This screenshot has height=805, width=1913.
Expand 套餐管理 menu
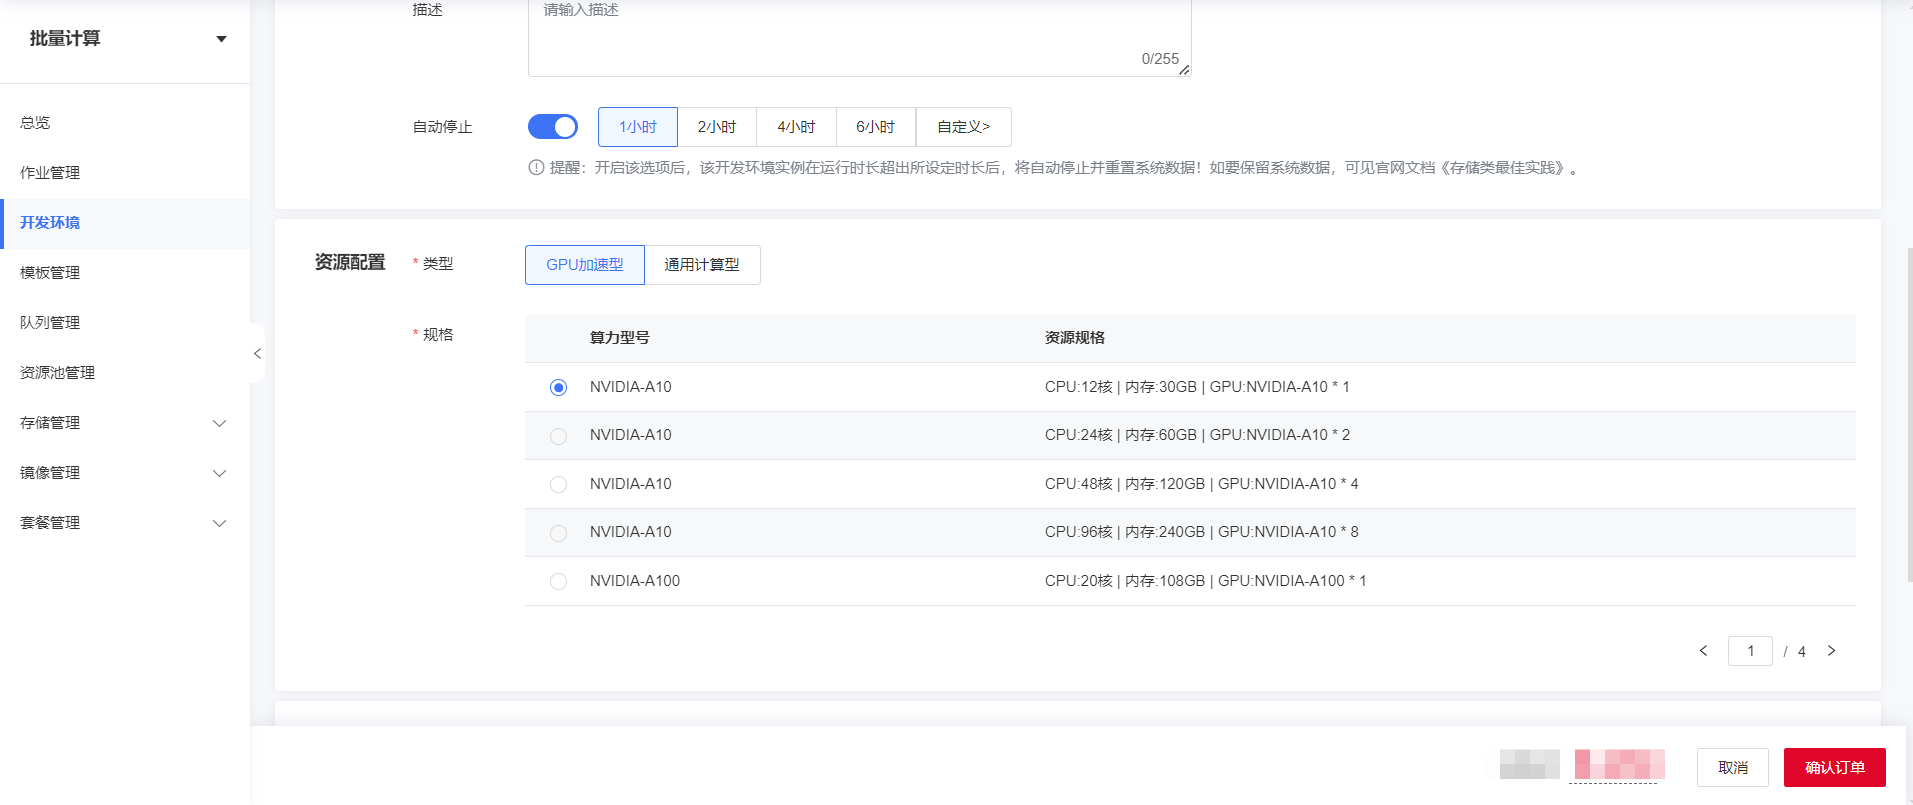click(x=219, y=523)
